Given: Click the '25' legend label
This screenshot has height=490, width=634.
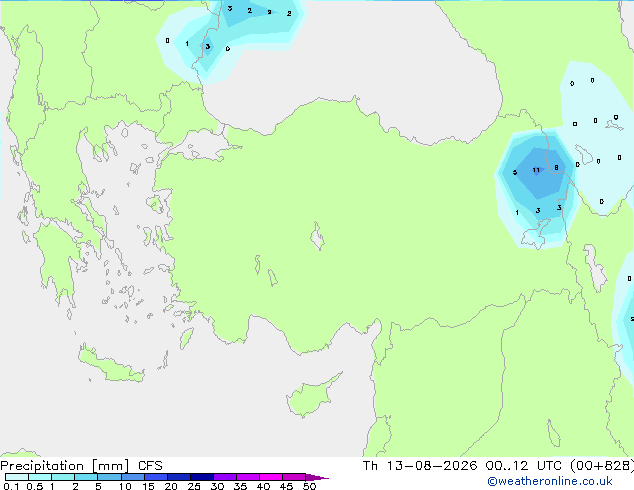Looking at the screenshot, I should pyautogui.click(x=194, y=486).
